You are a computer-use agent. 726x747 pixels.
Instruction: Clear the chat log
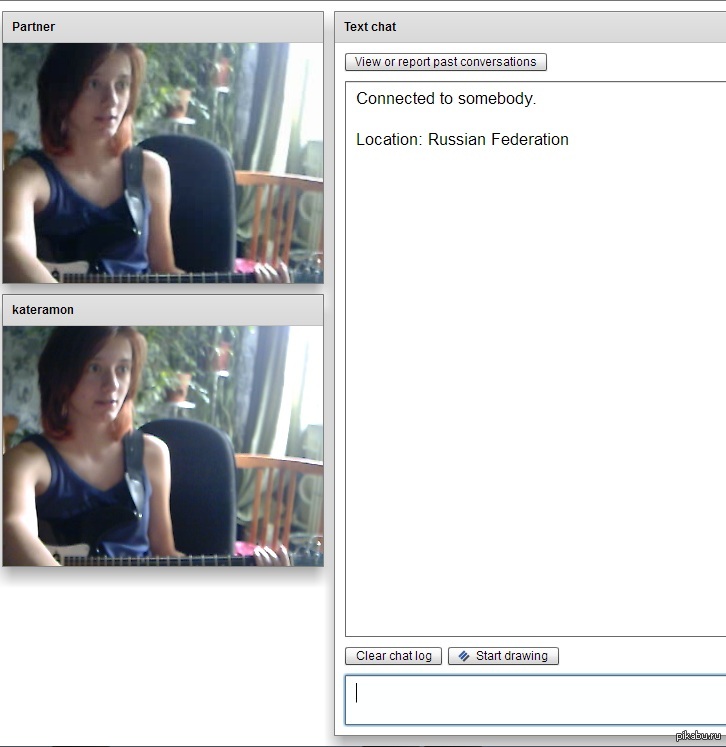coord(393,656)
